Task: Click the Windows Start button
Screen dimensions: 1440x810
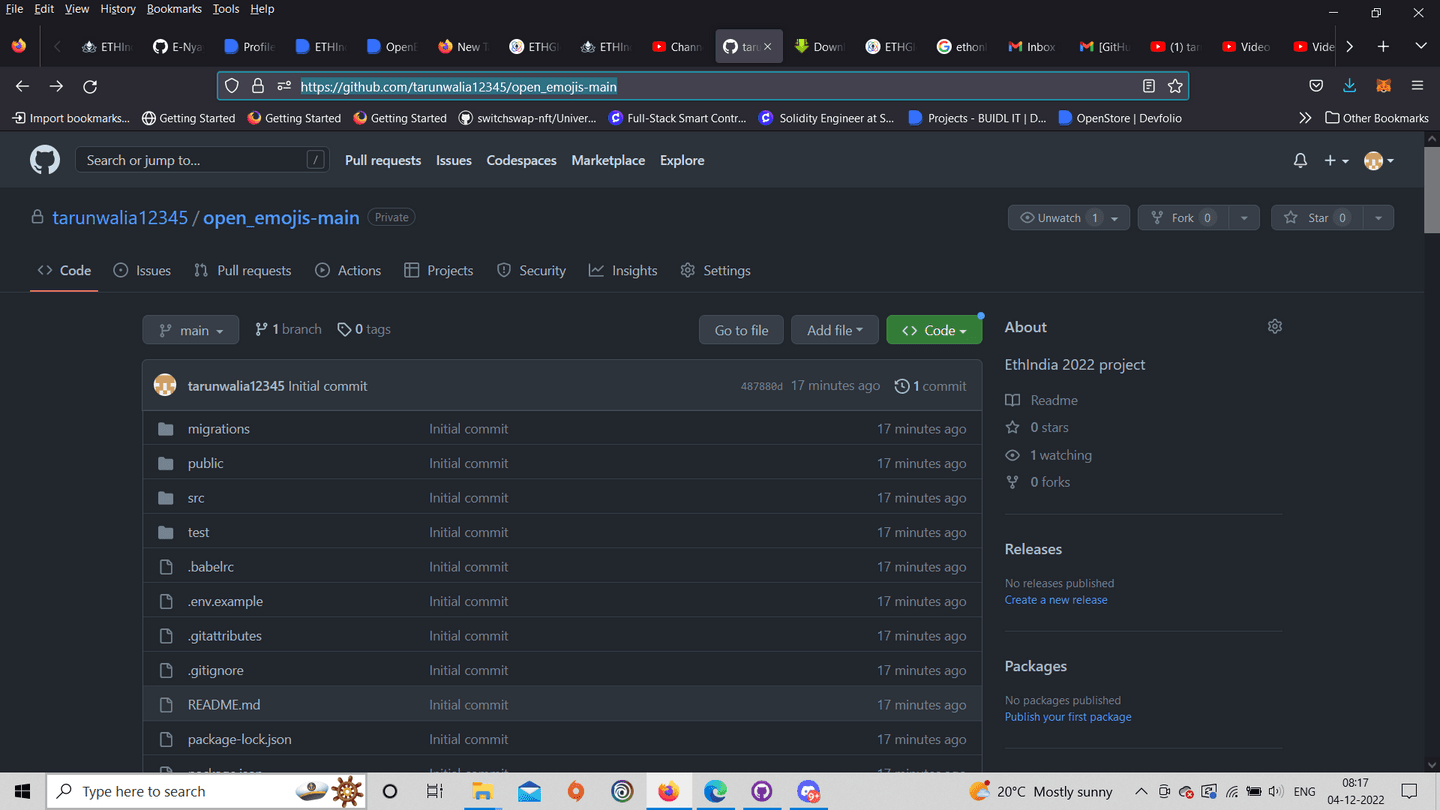Action: point(22,791)
